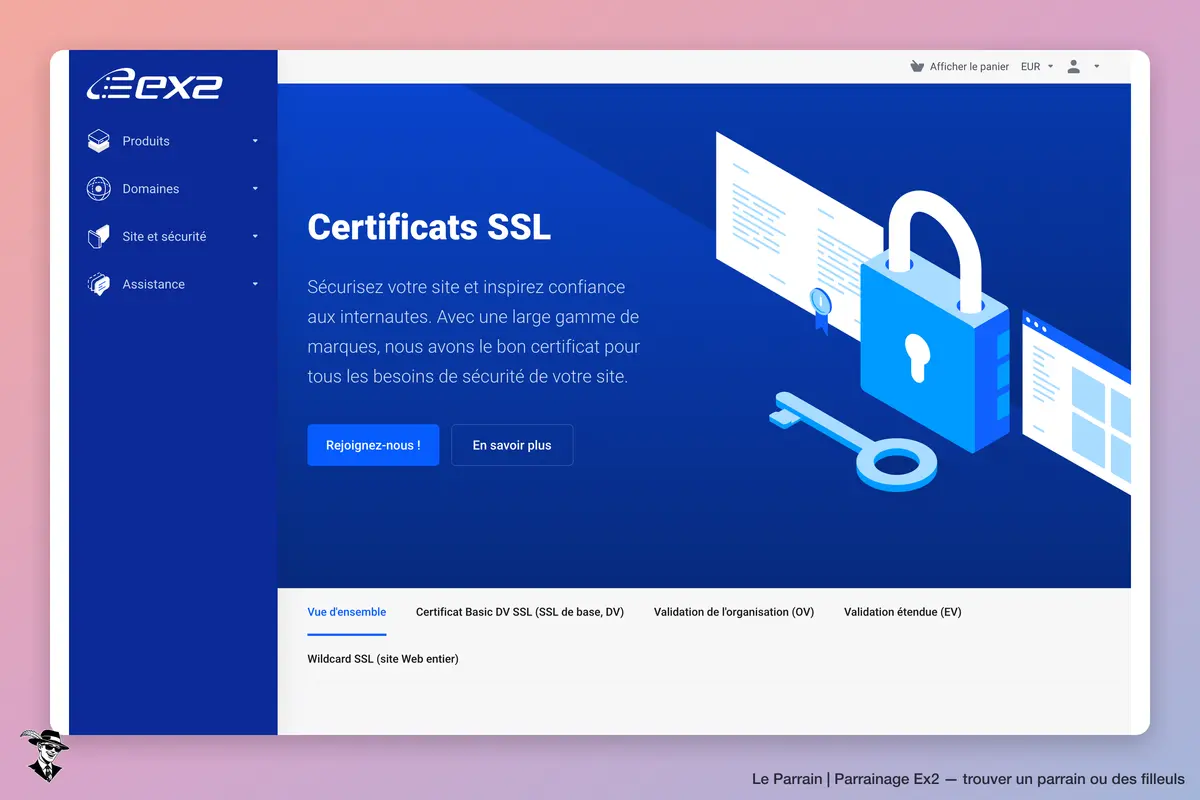
Task: Expand the Site et sécurité menu arrow
Action: coord(255,237)
